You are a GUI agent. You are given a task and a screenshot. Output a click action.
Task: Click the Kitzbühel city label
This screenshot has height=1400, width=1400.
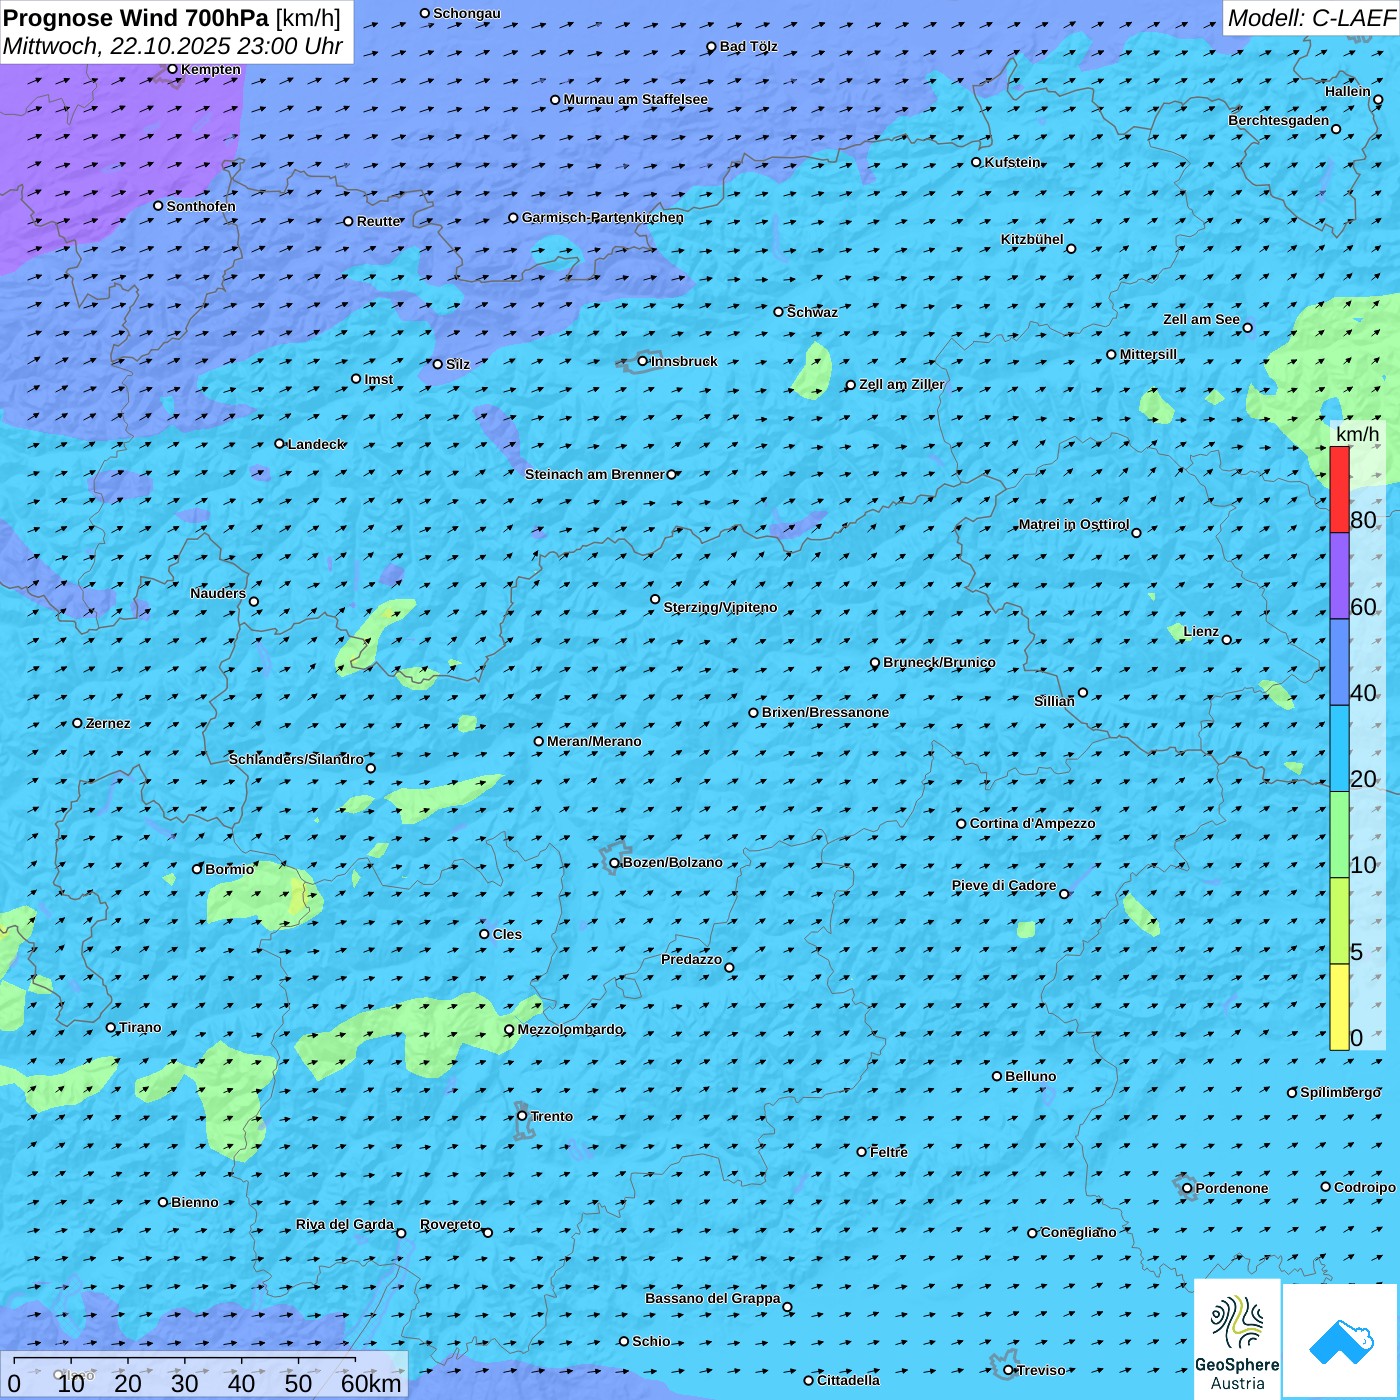pos(1032,239)
